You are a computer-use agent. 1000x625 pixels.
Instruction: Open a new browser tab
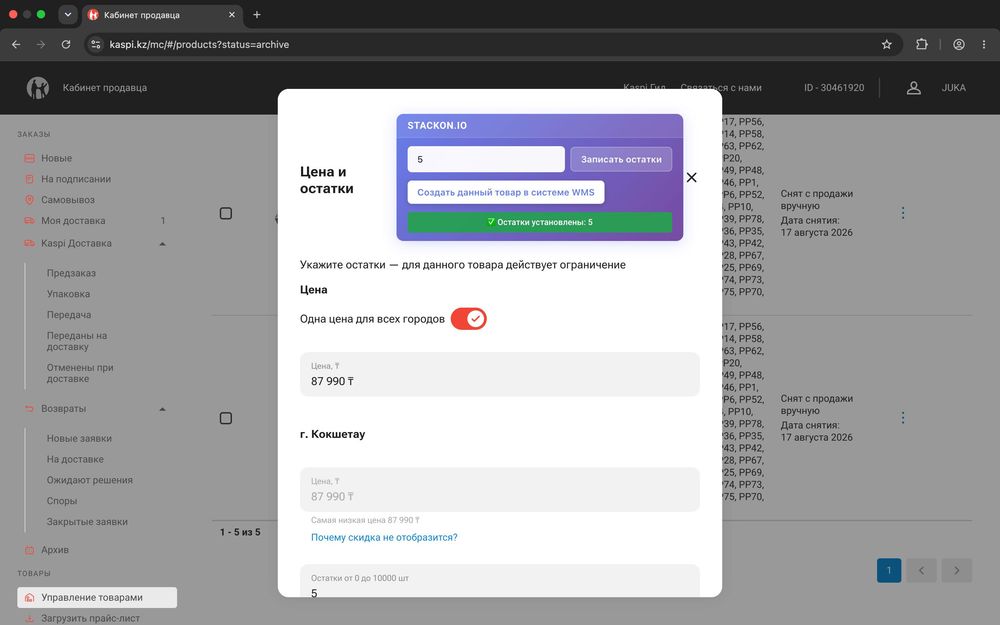pos(256,15)
